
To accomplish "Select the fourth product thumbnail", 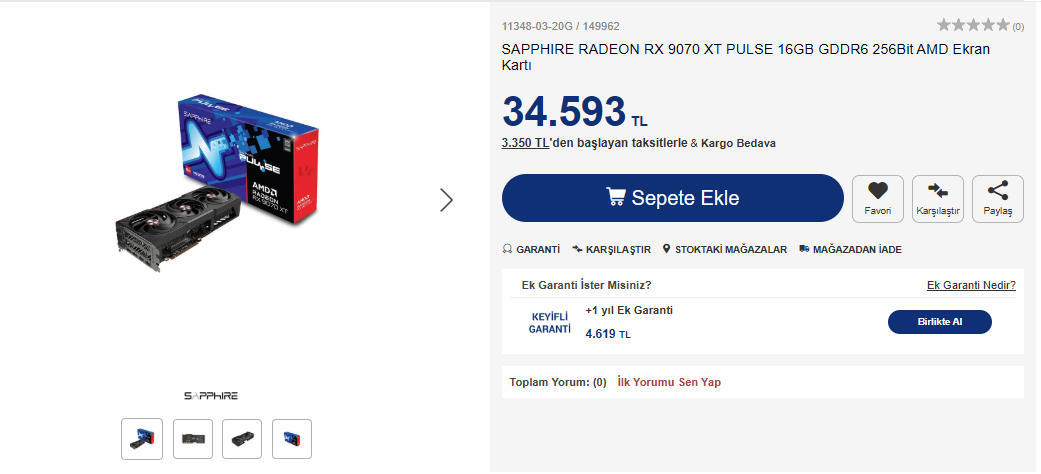I will click(x=292, y=439).
